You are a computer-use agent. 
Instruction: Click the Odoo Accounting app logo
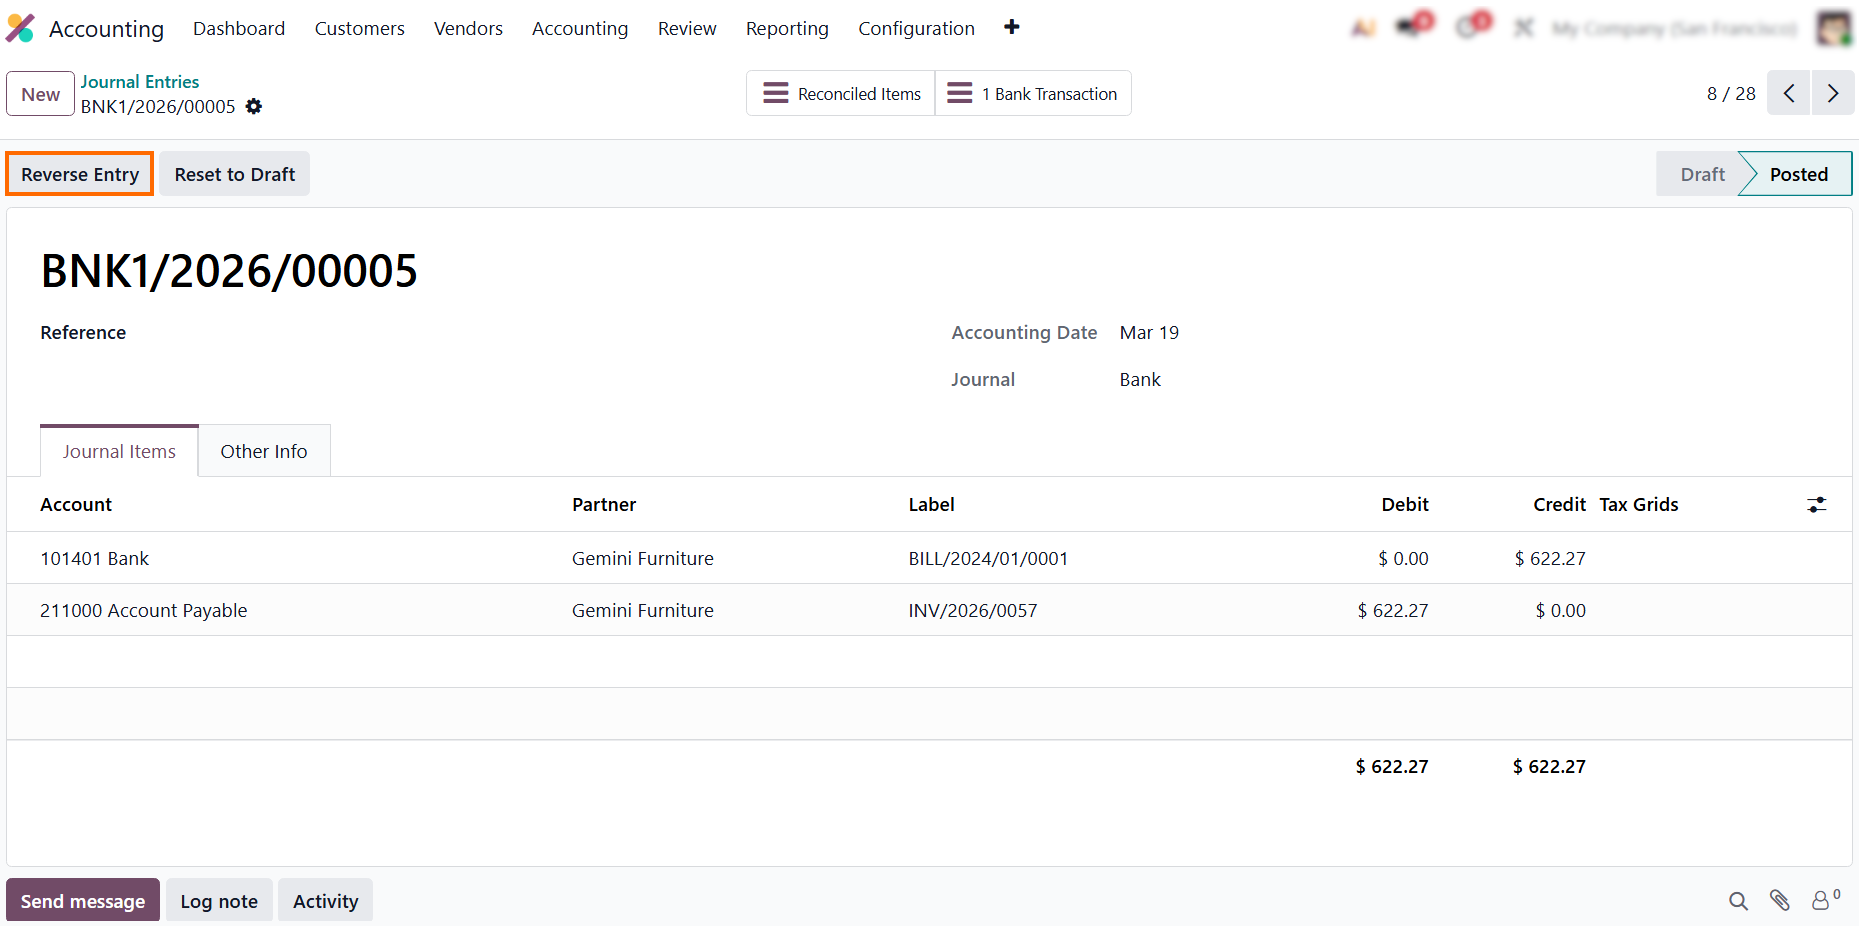(x=20, y=28)
